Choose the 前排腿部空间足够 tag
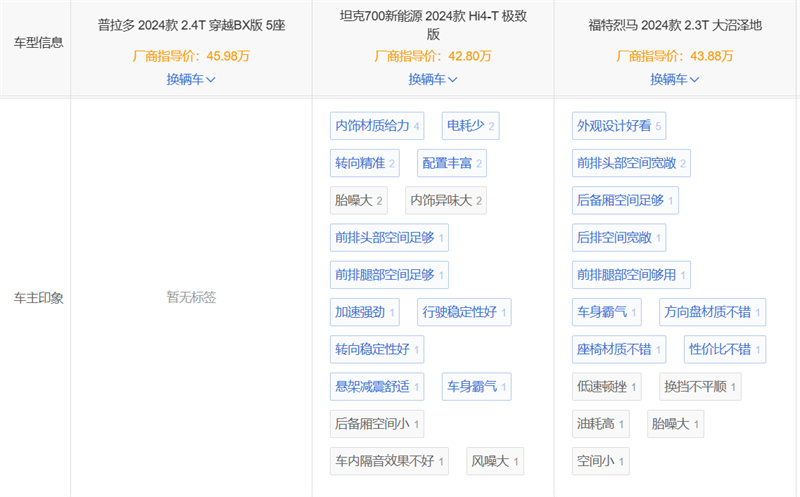Image resolution: width=800 pixels, height=497 pixels. [x=389, y=275]
